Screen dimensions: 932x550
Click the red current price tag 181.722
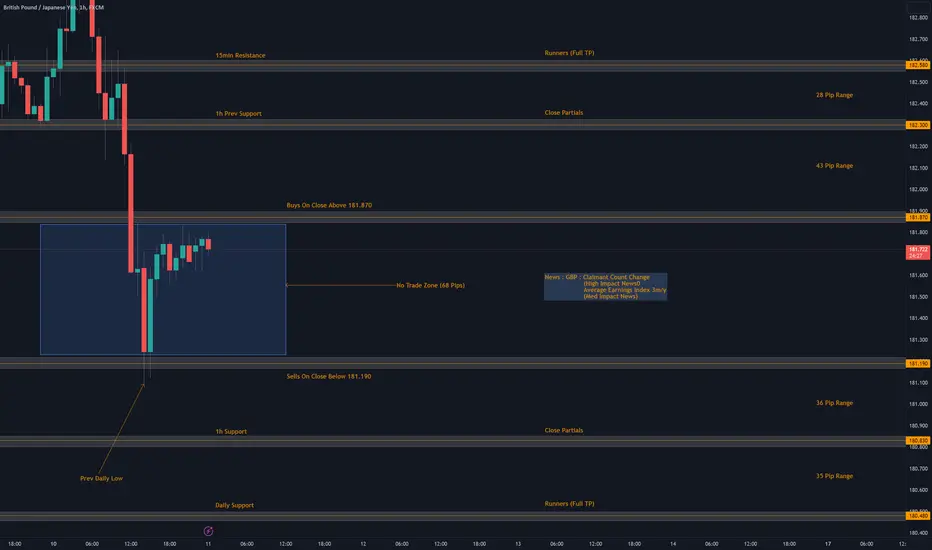coord(918,252)
